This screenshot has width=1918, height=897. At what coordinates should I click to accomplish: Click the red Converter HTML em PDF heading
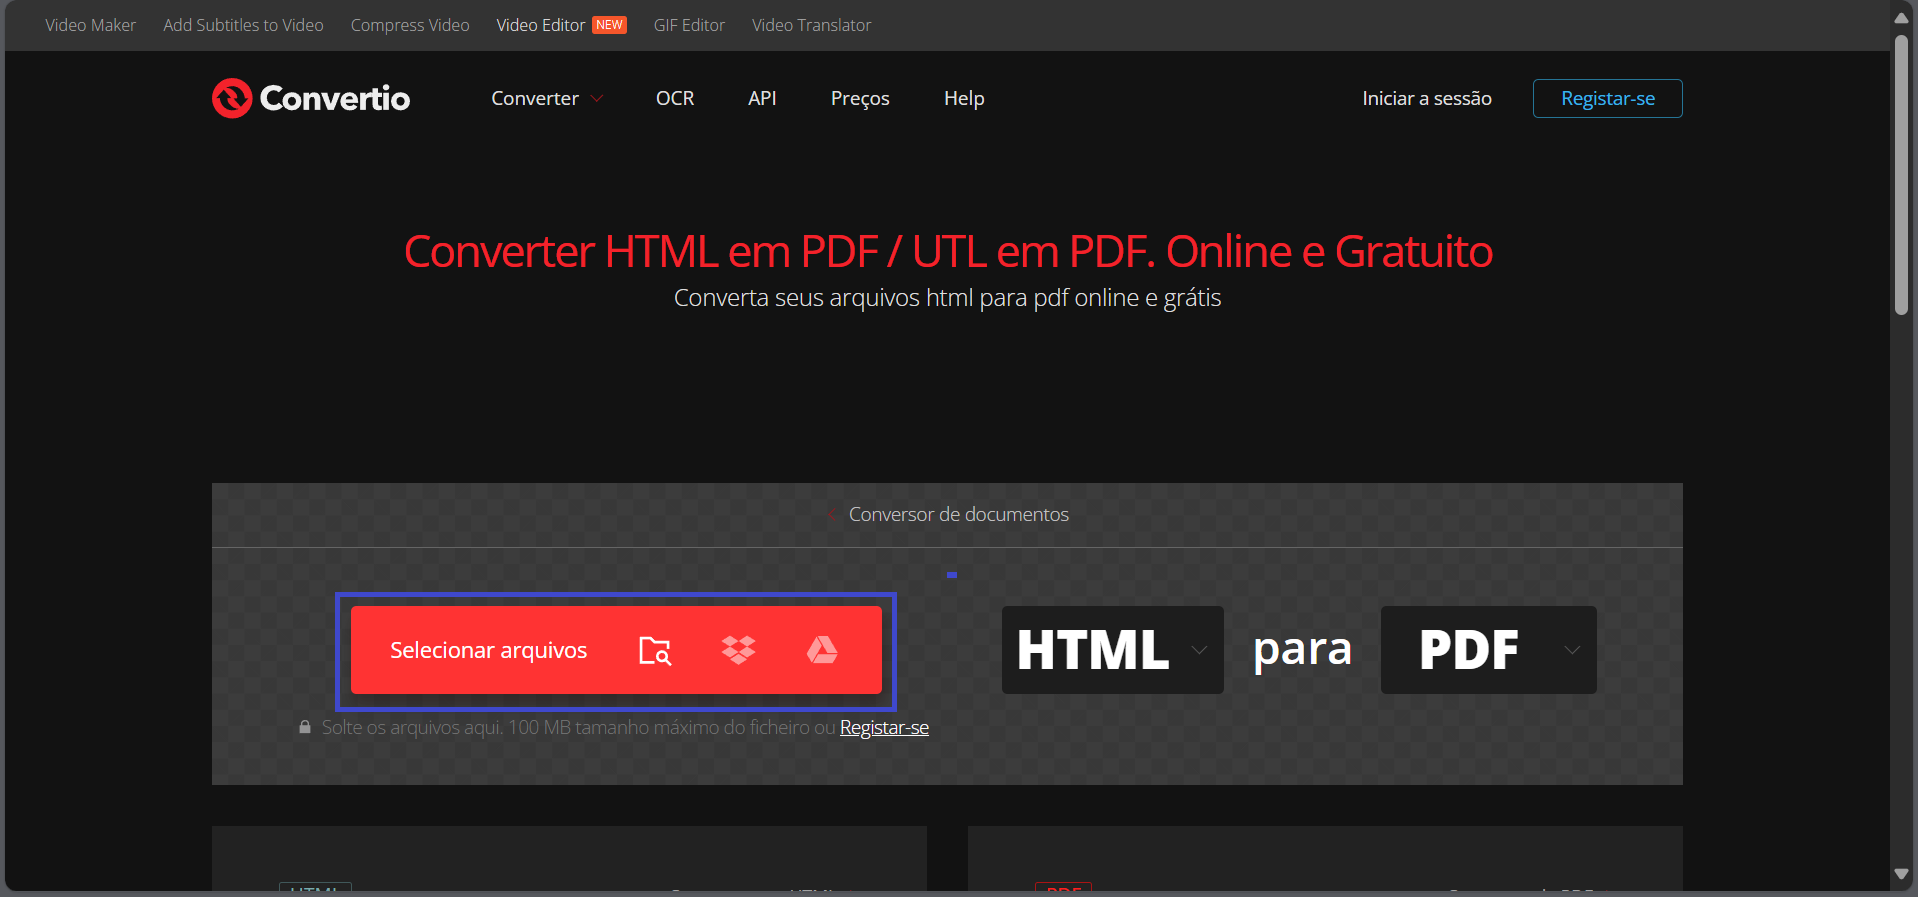pos(948,251)
